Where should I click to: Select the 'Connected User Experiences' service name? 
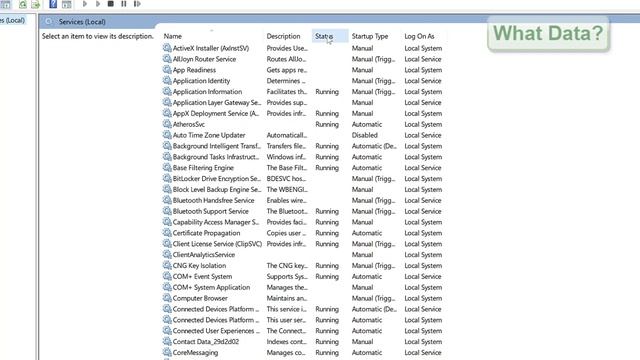click(216, 331)
